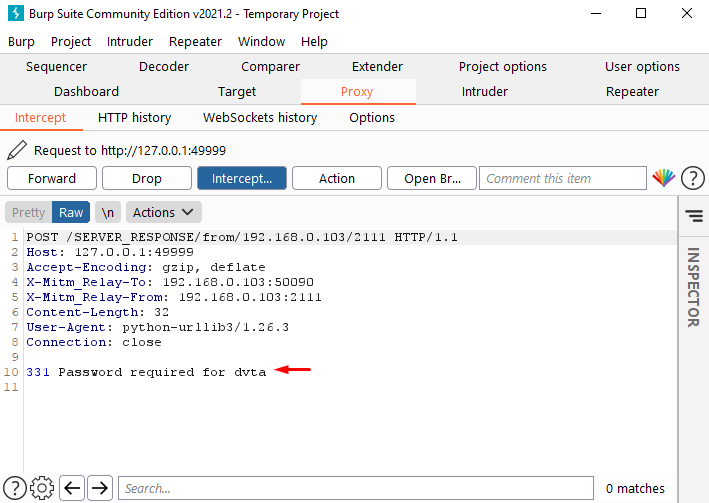Switch to the Intruder tool tab

[x=485, y=91]
